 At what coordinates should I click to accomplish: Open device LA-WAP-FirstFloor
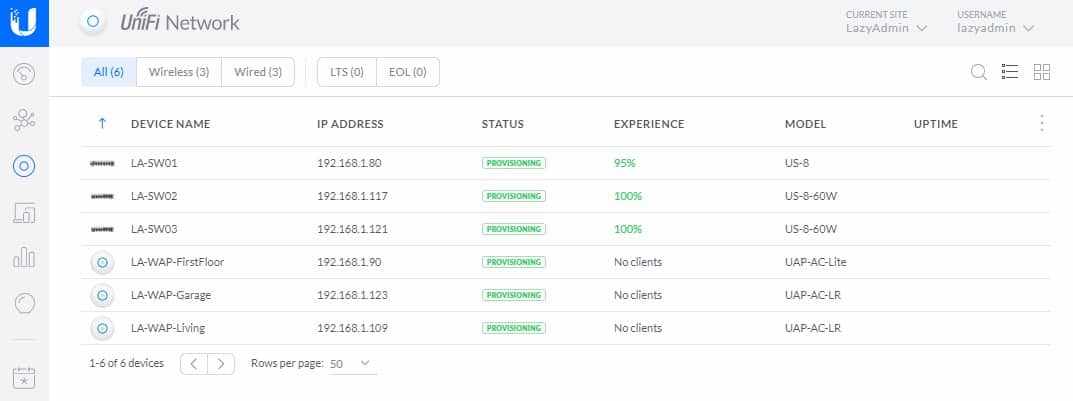click(x=177, y=262)
